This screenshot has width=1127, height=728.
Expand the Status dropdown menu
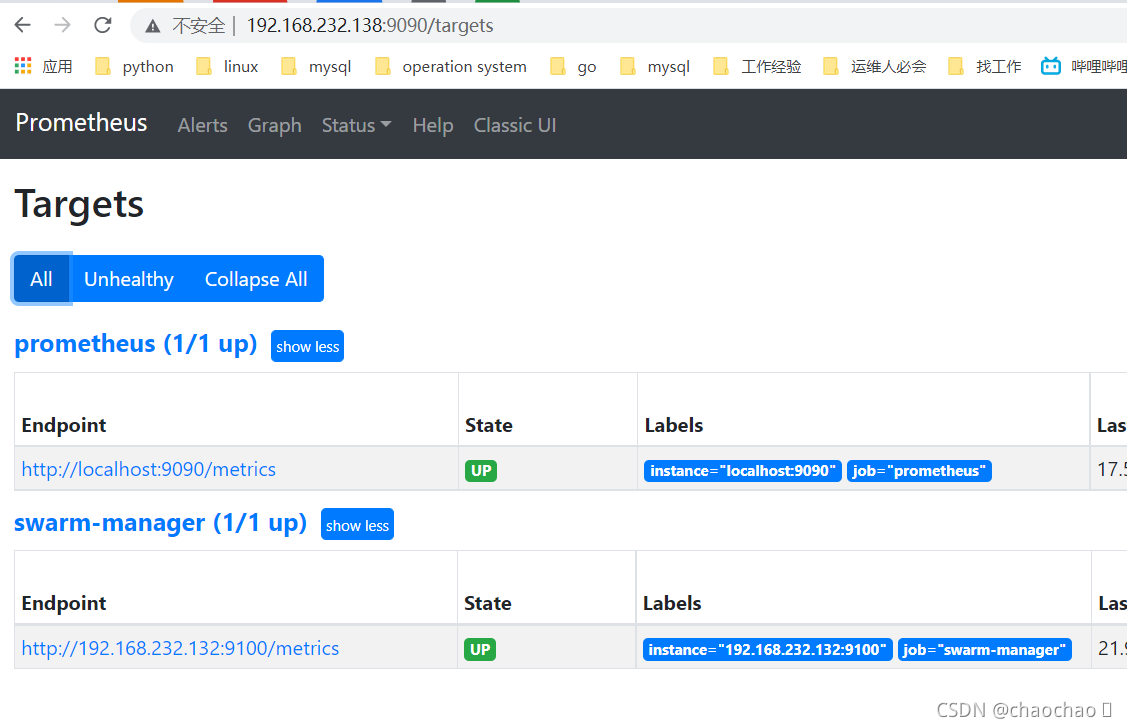(x=356, y=125)
